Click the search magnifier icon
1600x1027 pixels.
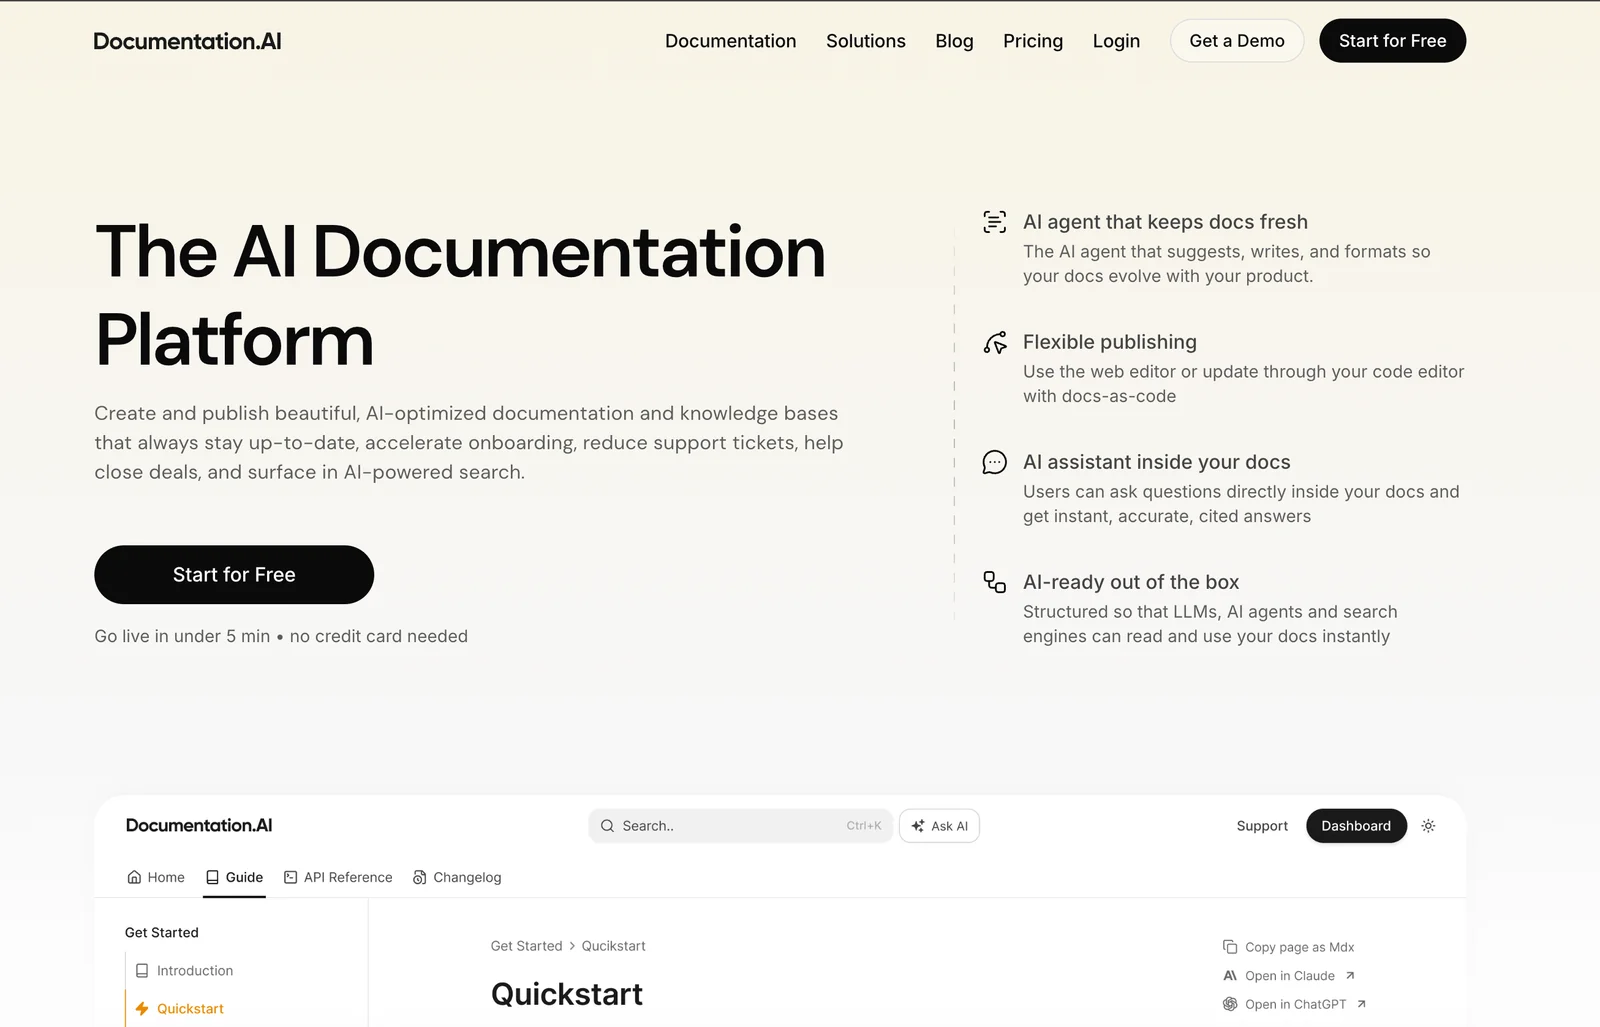[607, 826]
